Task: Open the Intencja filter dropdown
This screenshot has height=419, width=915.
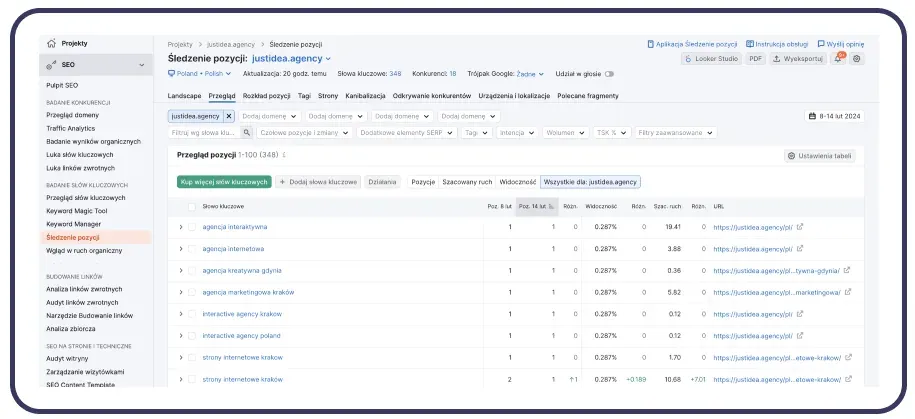Action: (516, 132)
